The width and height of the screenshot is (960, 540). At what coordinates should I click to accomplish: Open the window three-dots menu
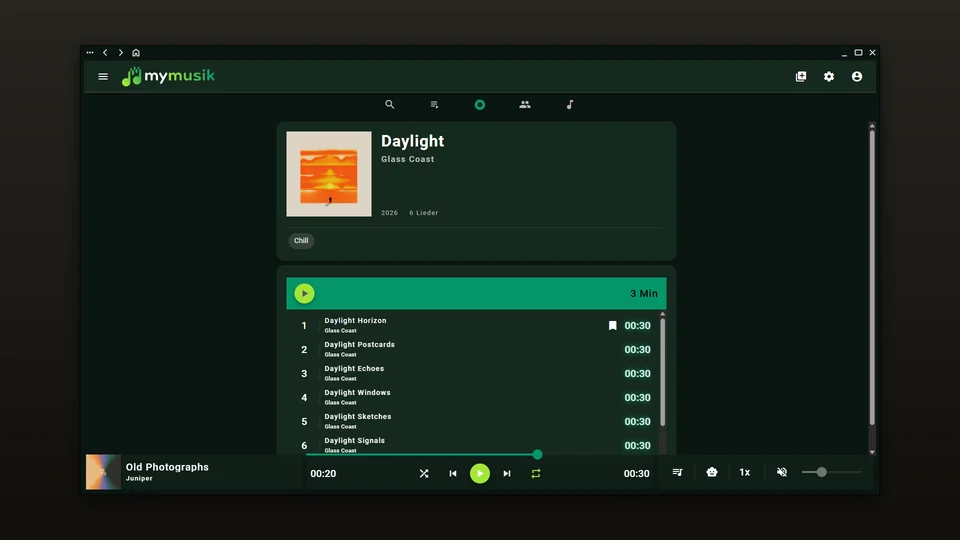pyautogui.click(x=90, y=53)
